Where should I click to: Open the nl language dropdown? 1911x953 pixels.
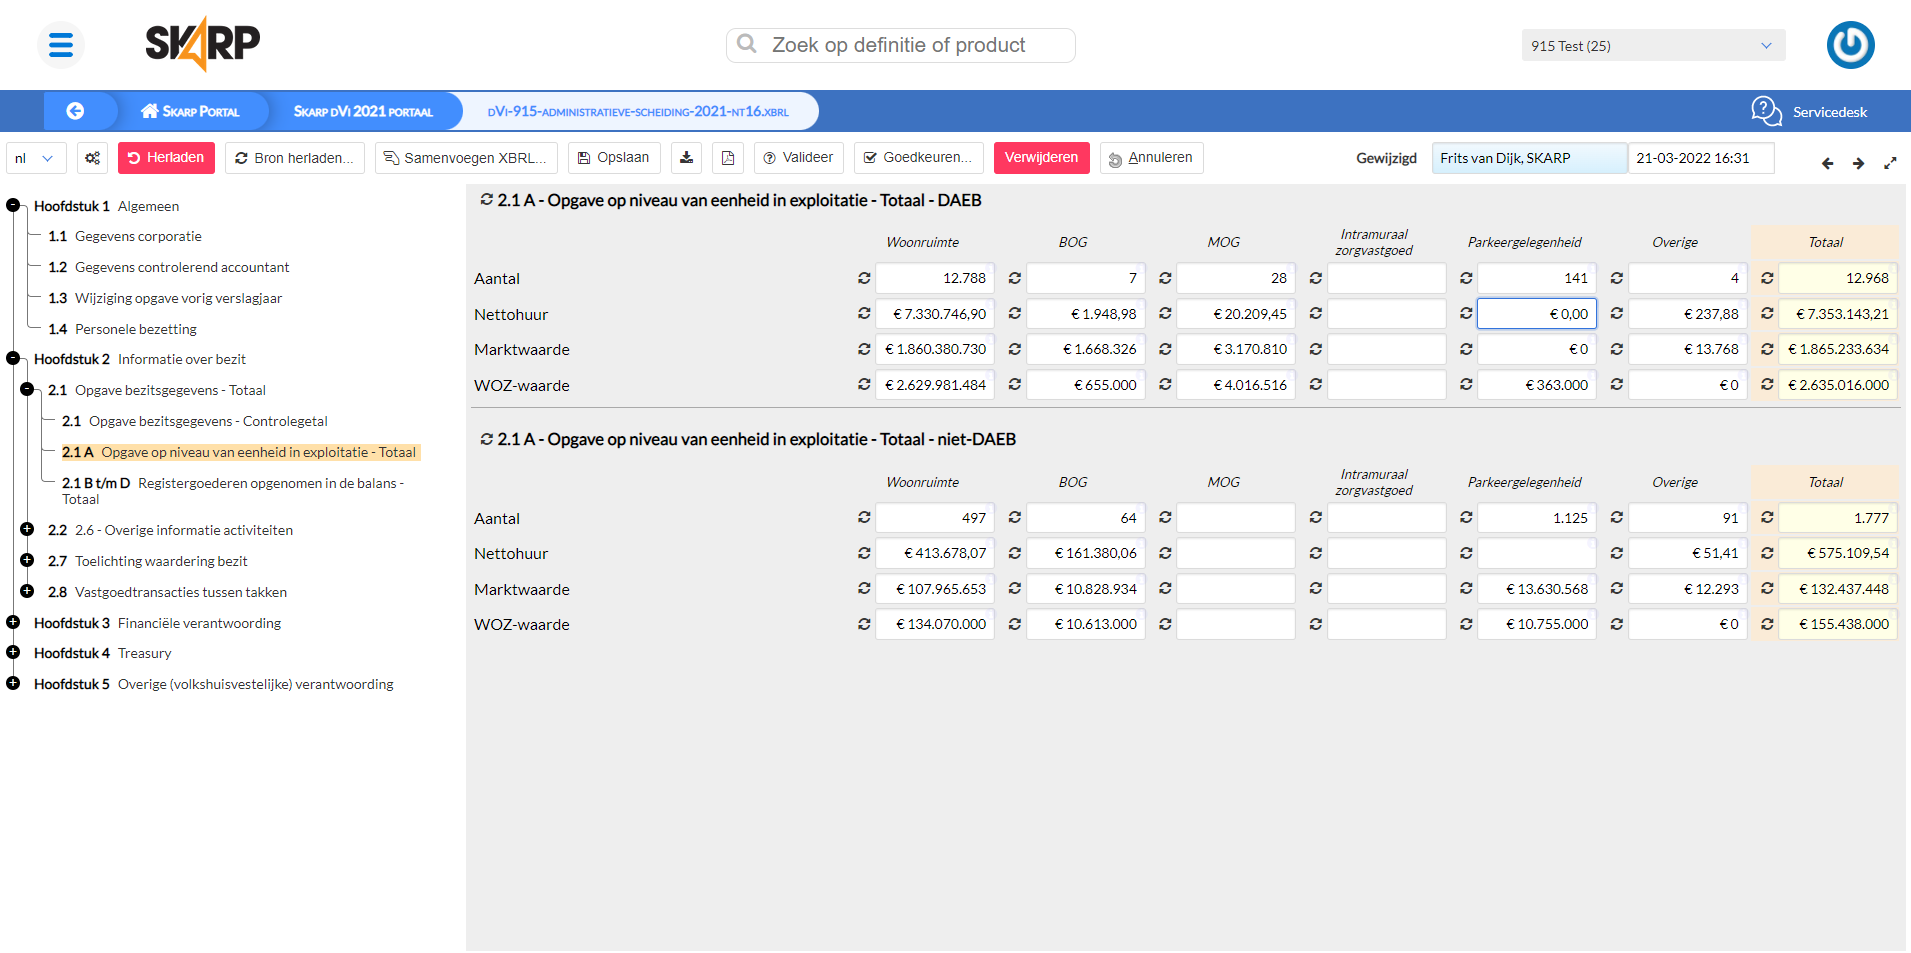(36, 158)
